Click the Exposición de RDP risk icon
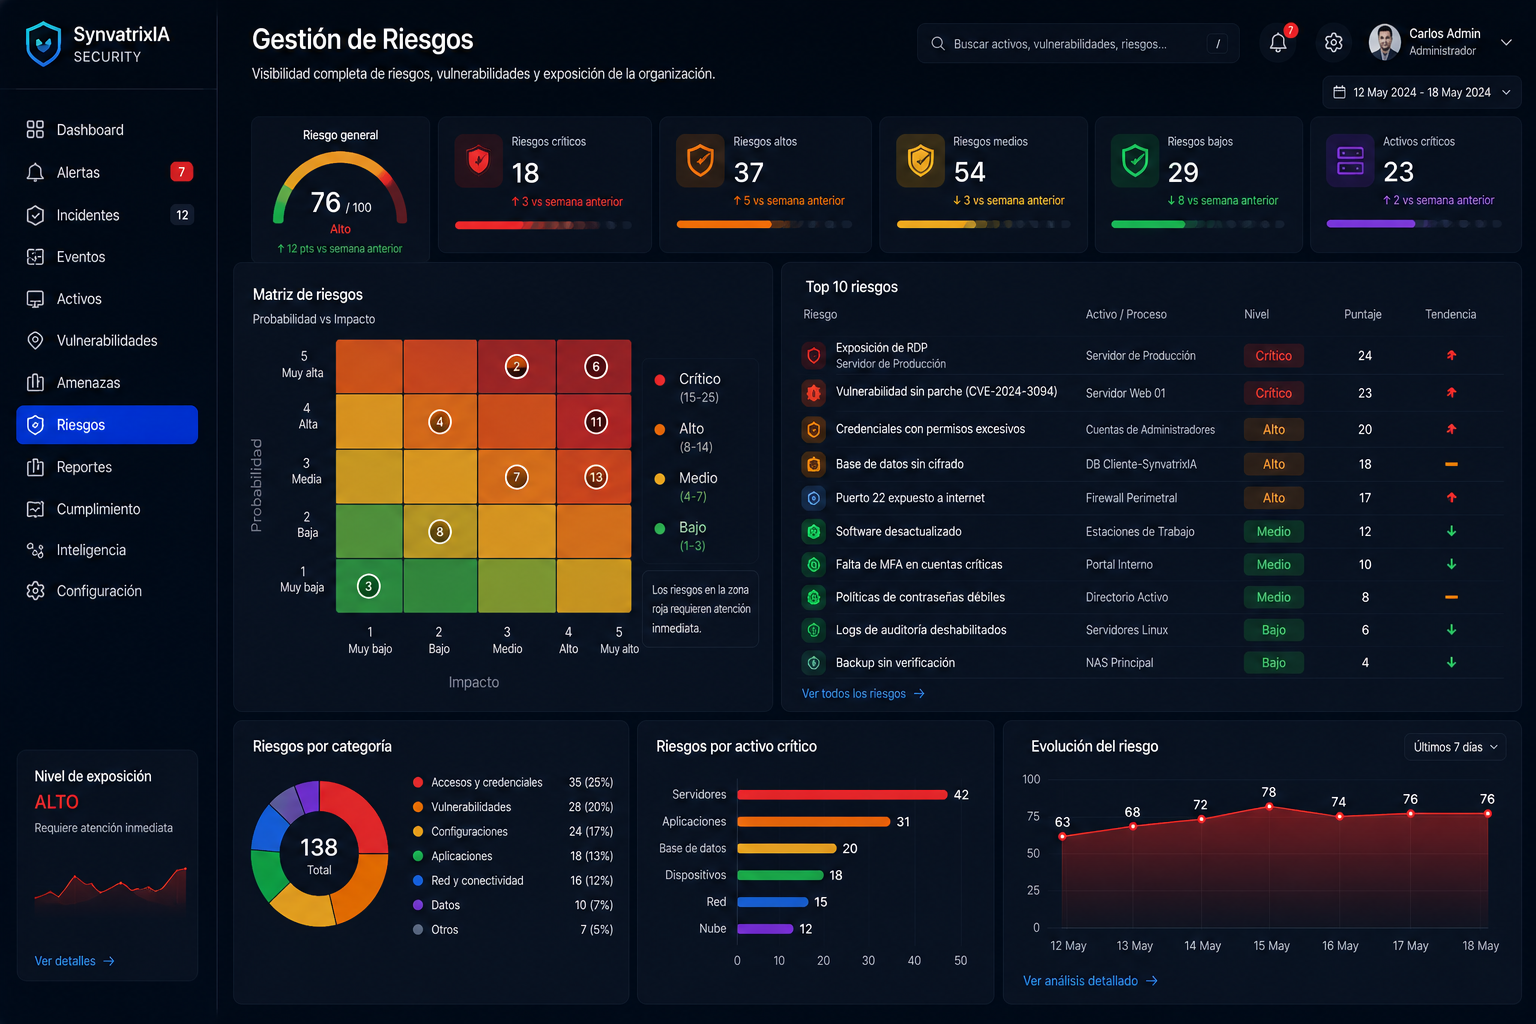Screen dimensions: 1536x1024 [x=814, y=355]
